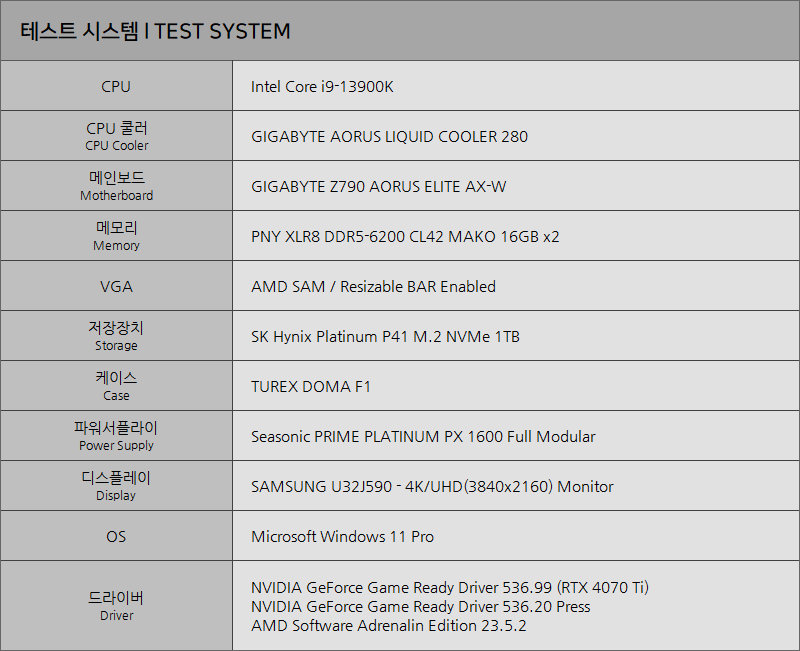Click the '테스트 시스템 I TEST SYSTEM' heading

pos(155,31)
